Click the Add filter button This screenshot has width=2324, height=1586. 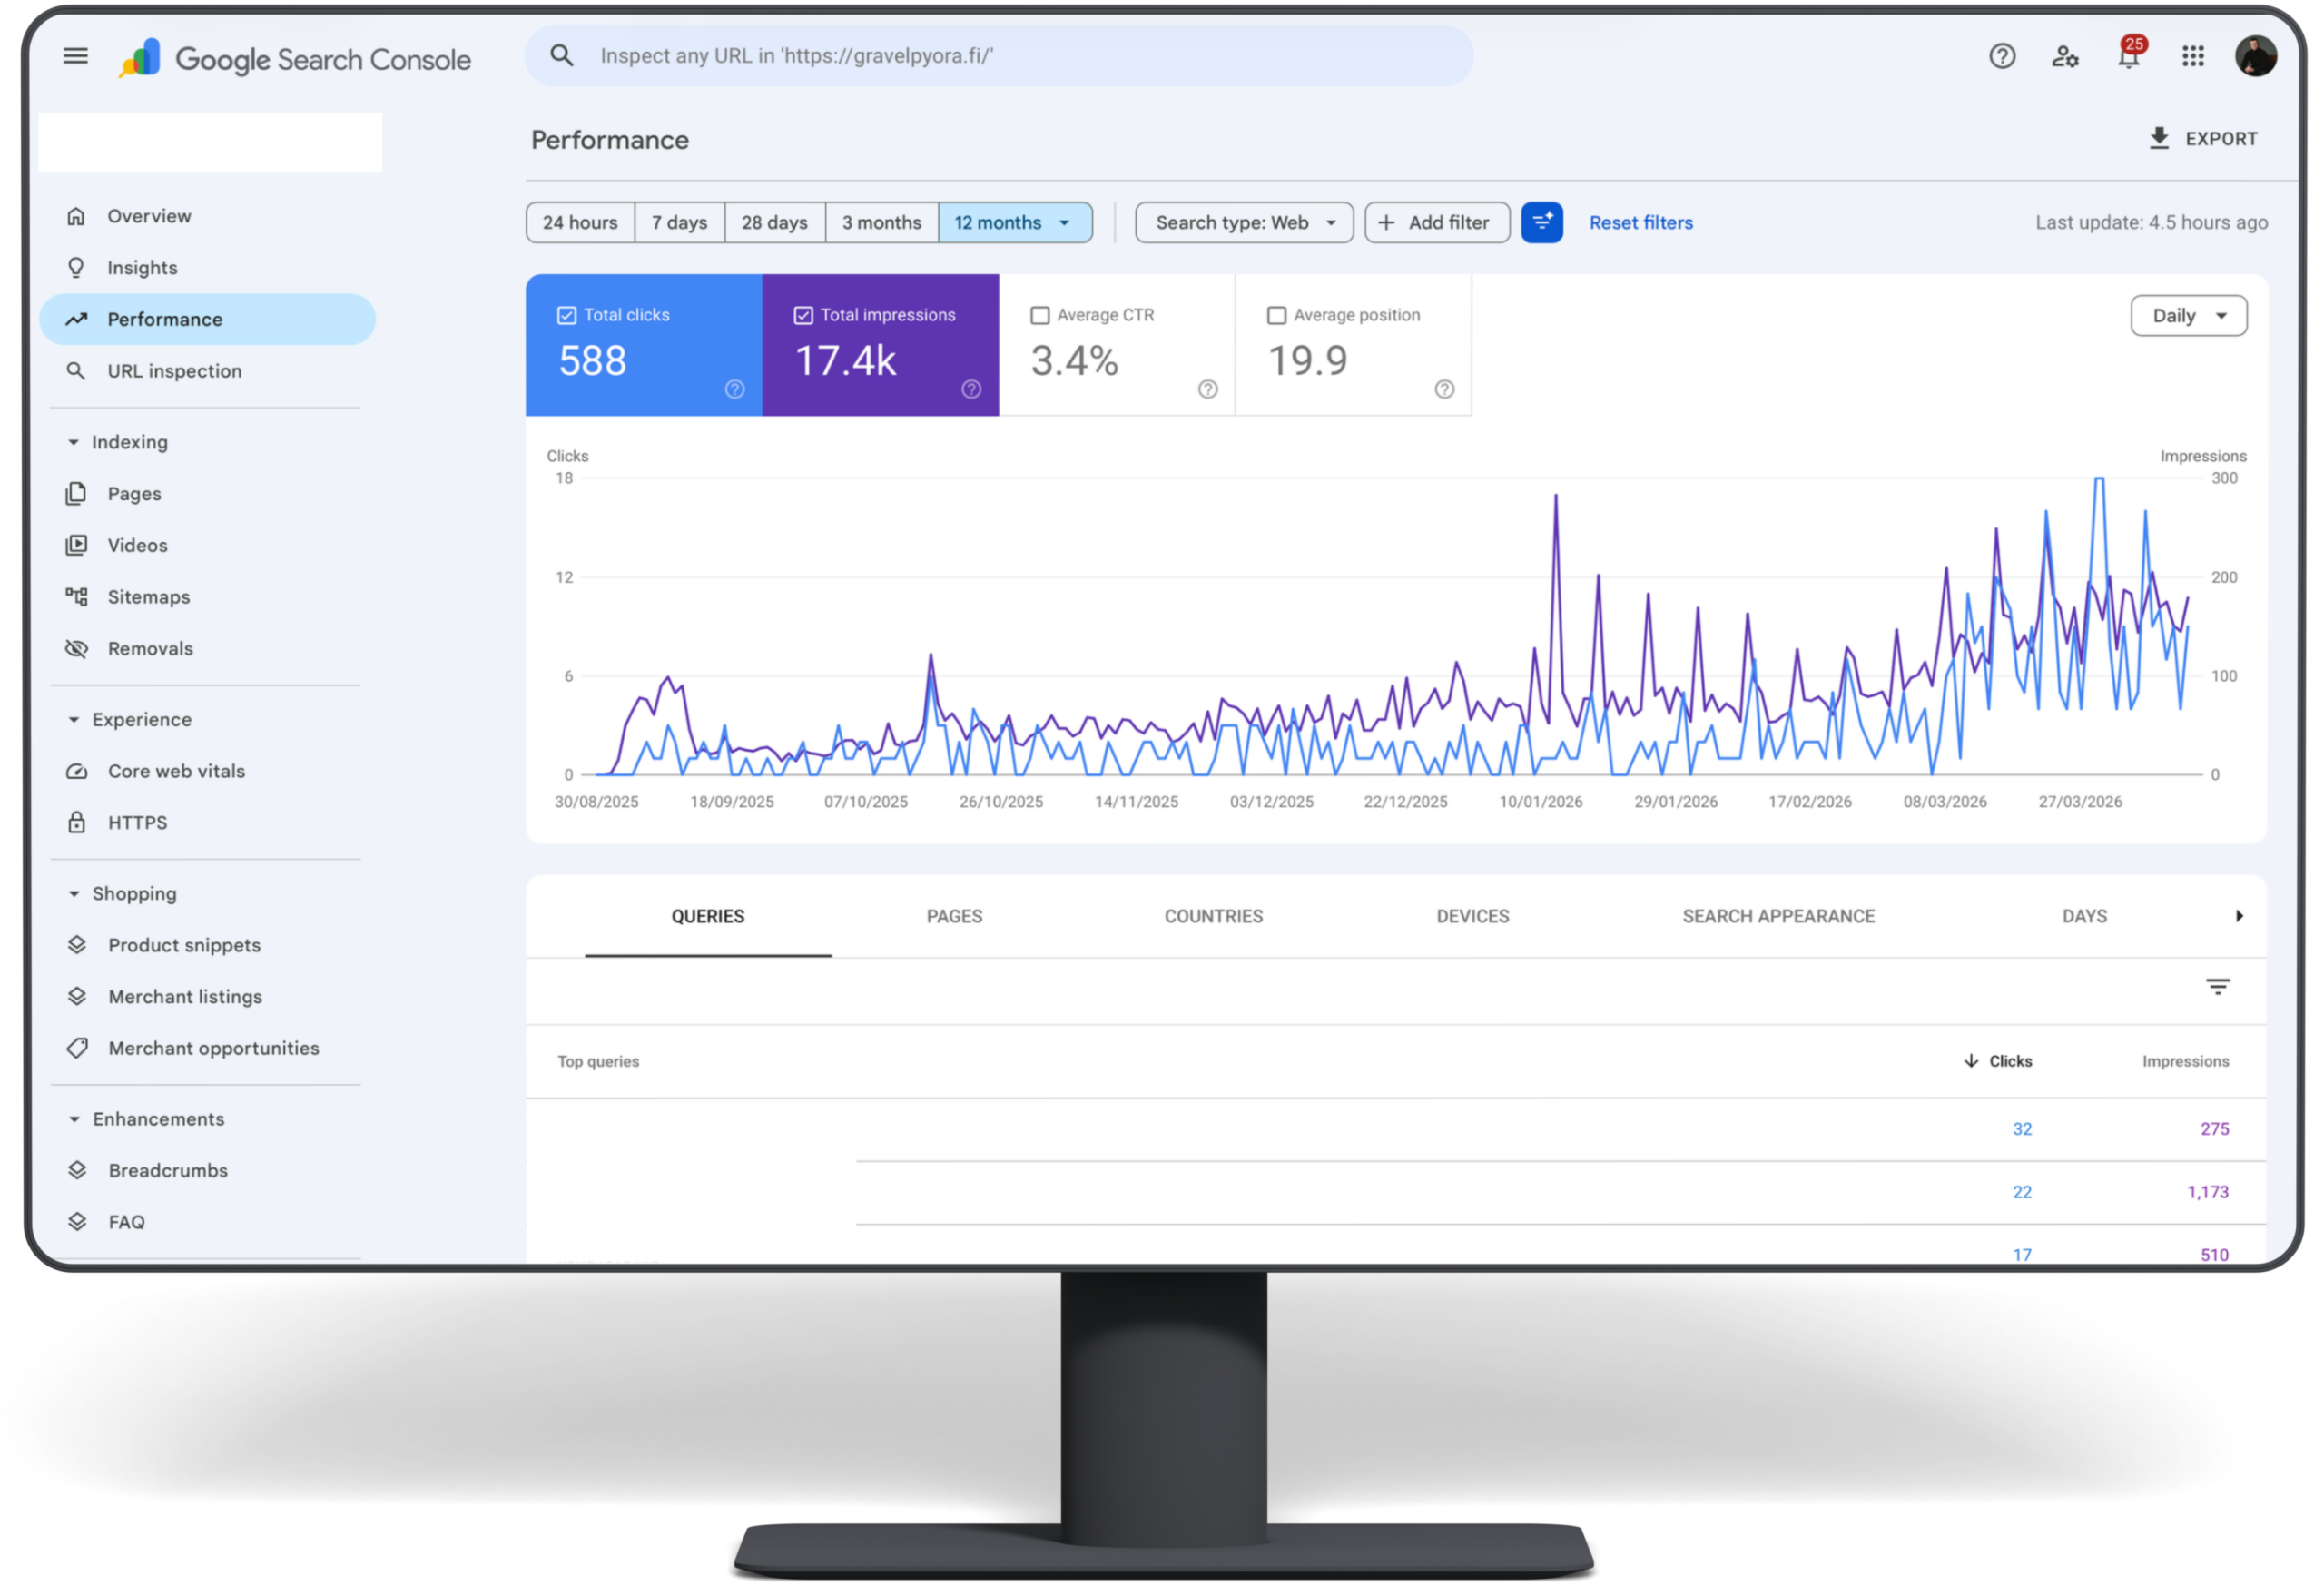pyautogui.click(x=1437, y=222)
